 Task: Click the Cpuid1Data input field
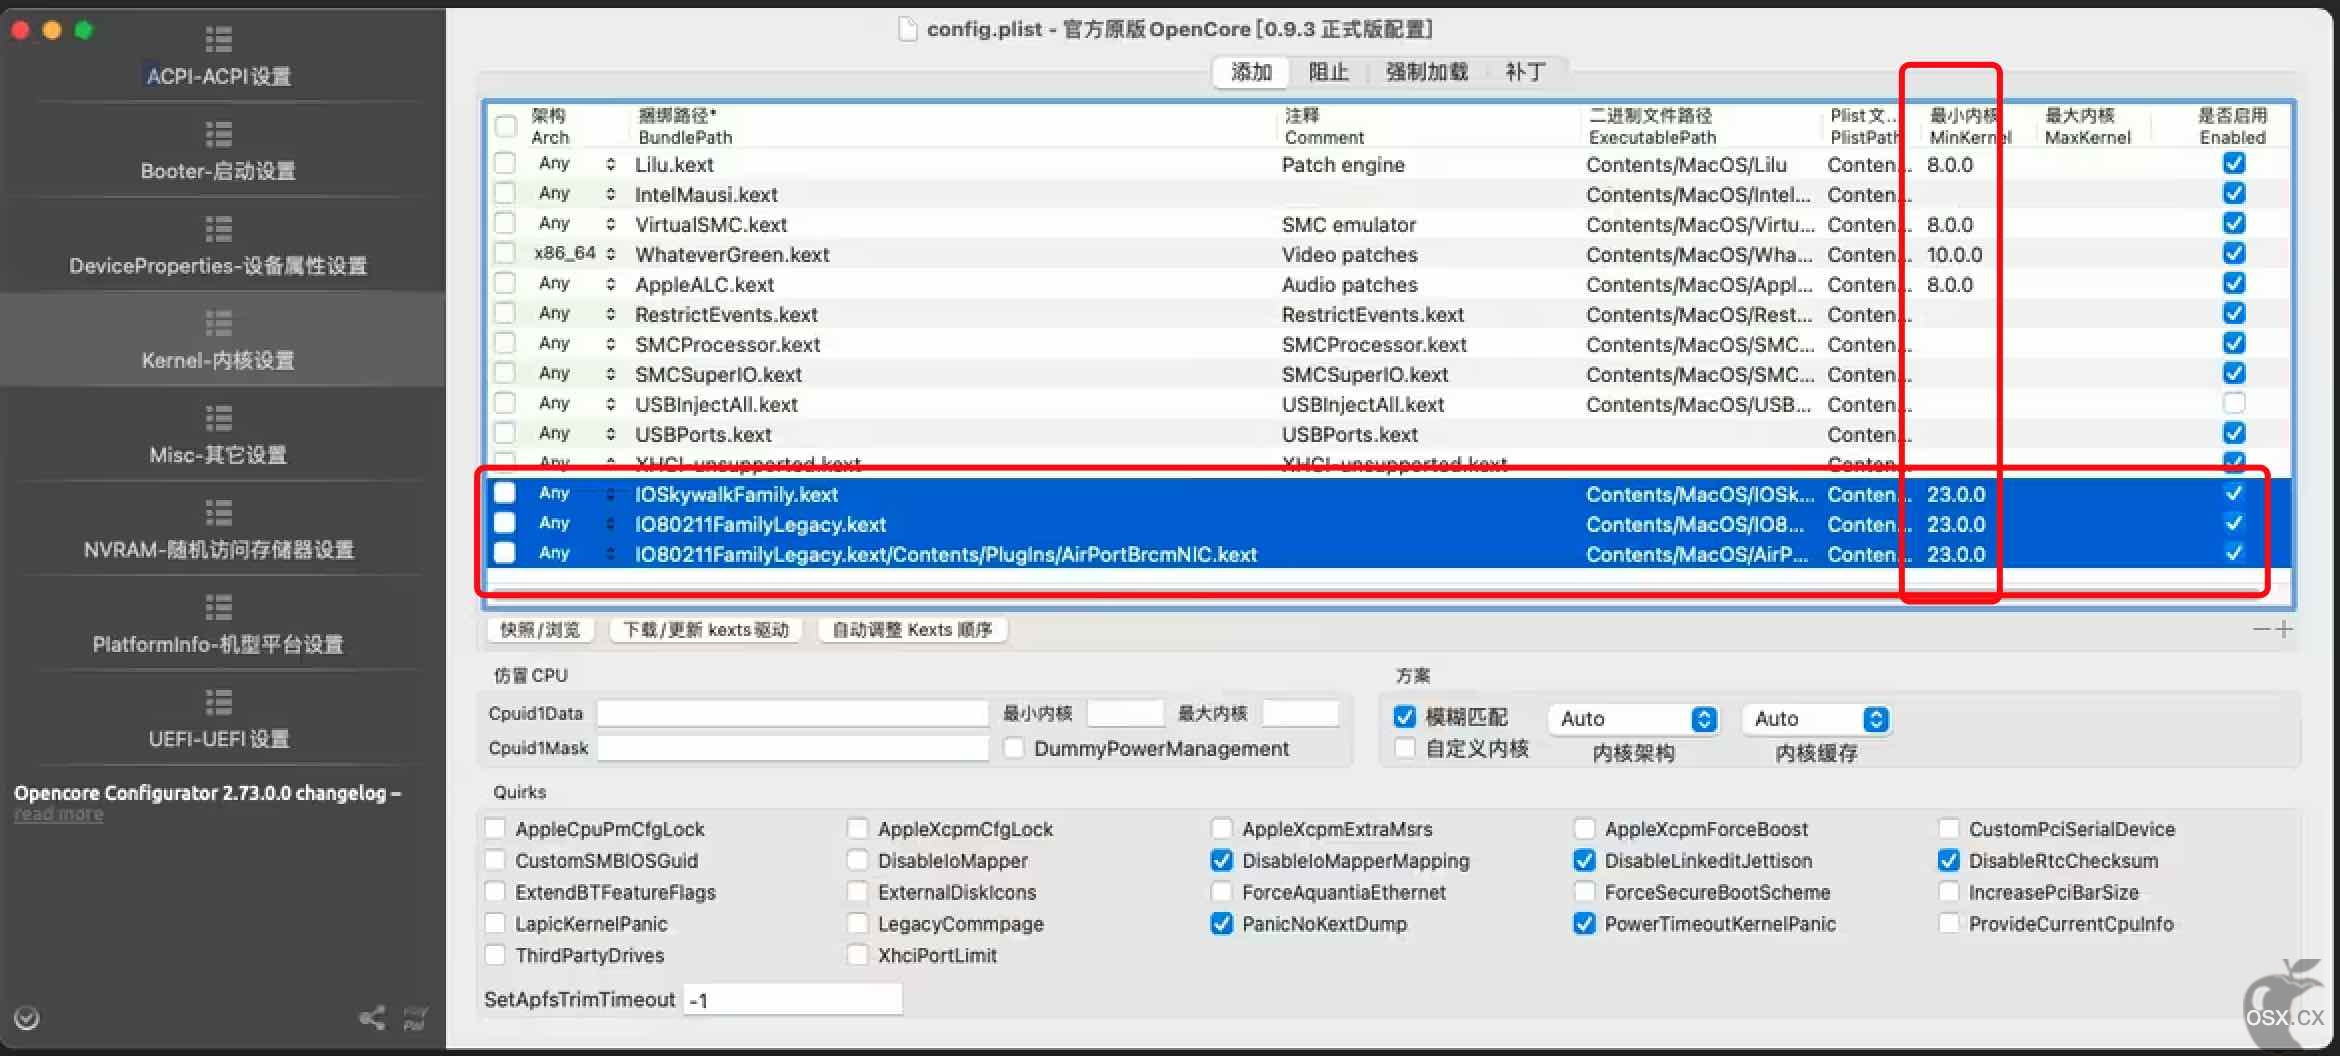point(793,713)
